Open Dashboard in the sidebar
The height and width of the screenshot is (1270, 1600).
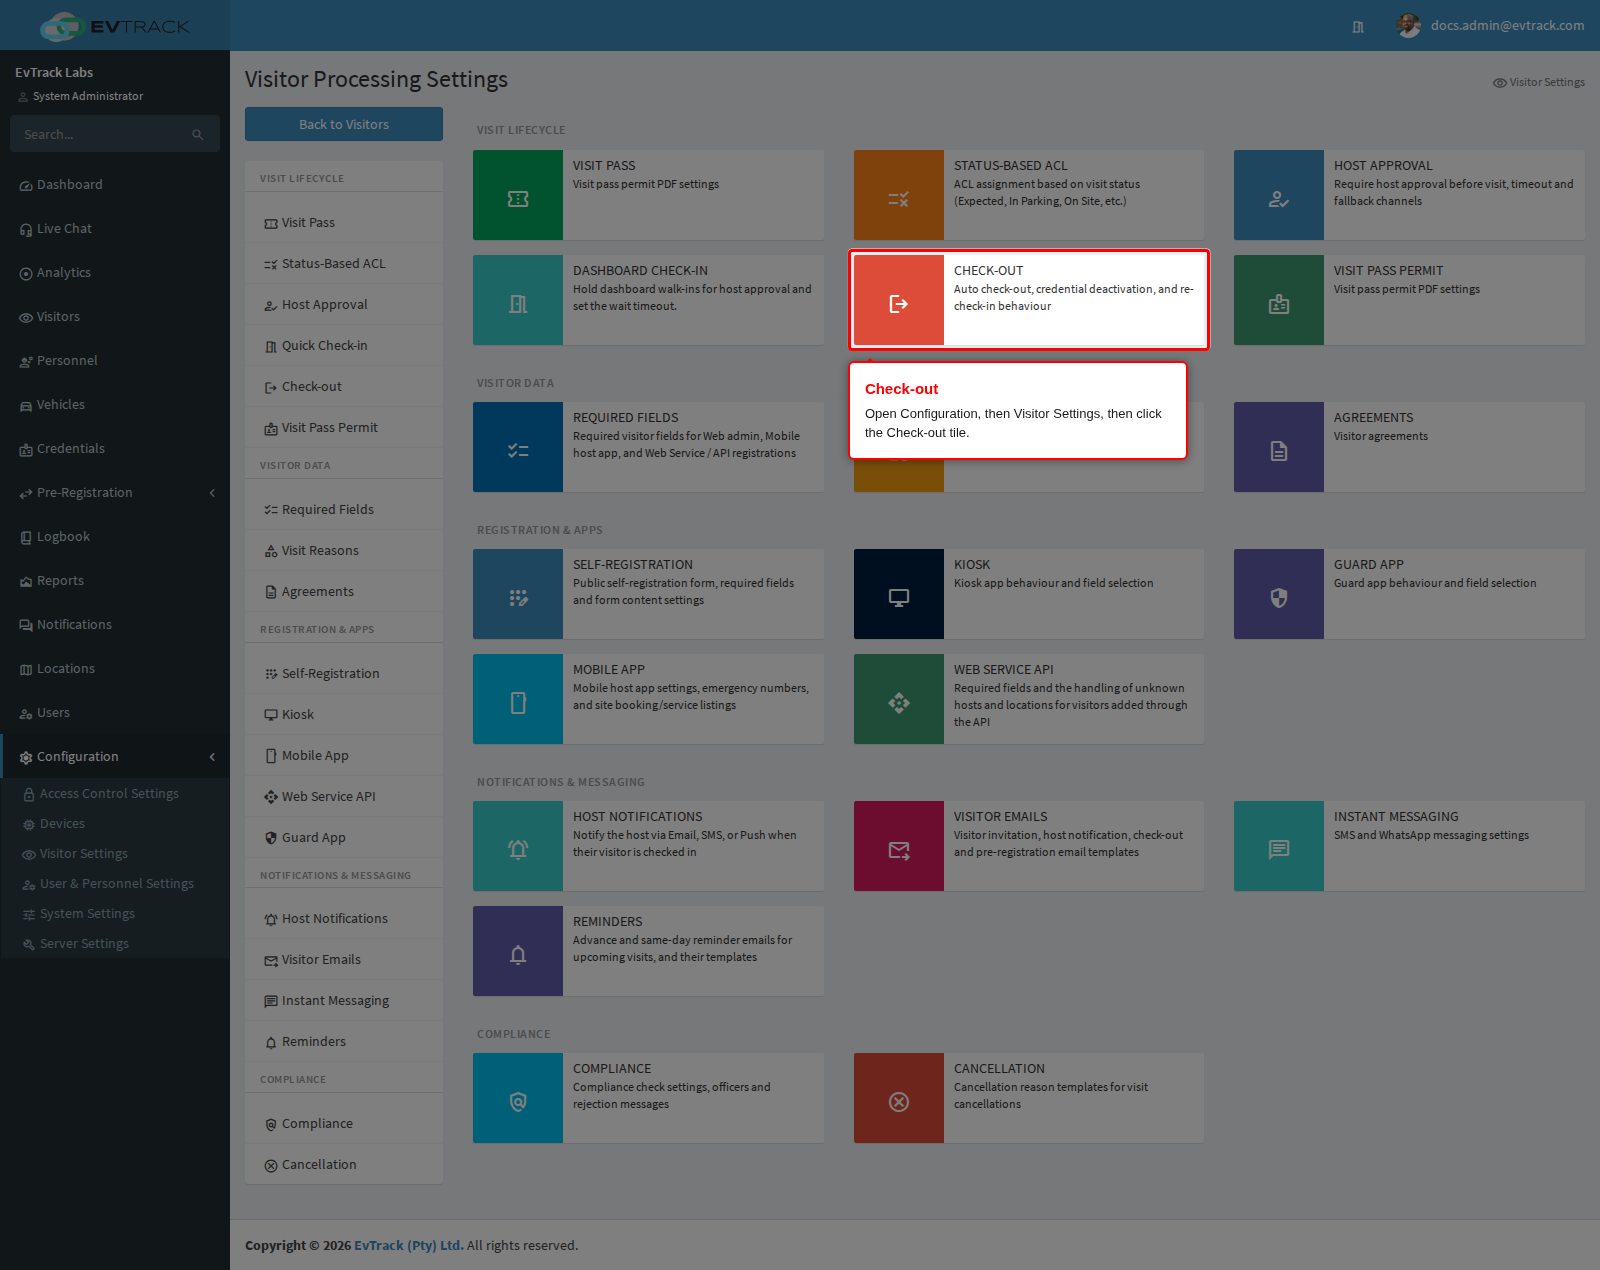coord(115,185)
